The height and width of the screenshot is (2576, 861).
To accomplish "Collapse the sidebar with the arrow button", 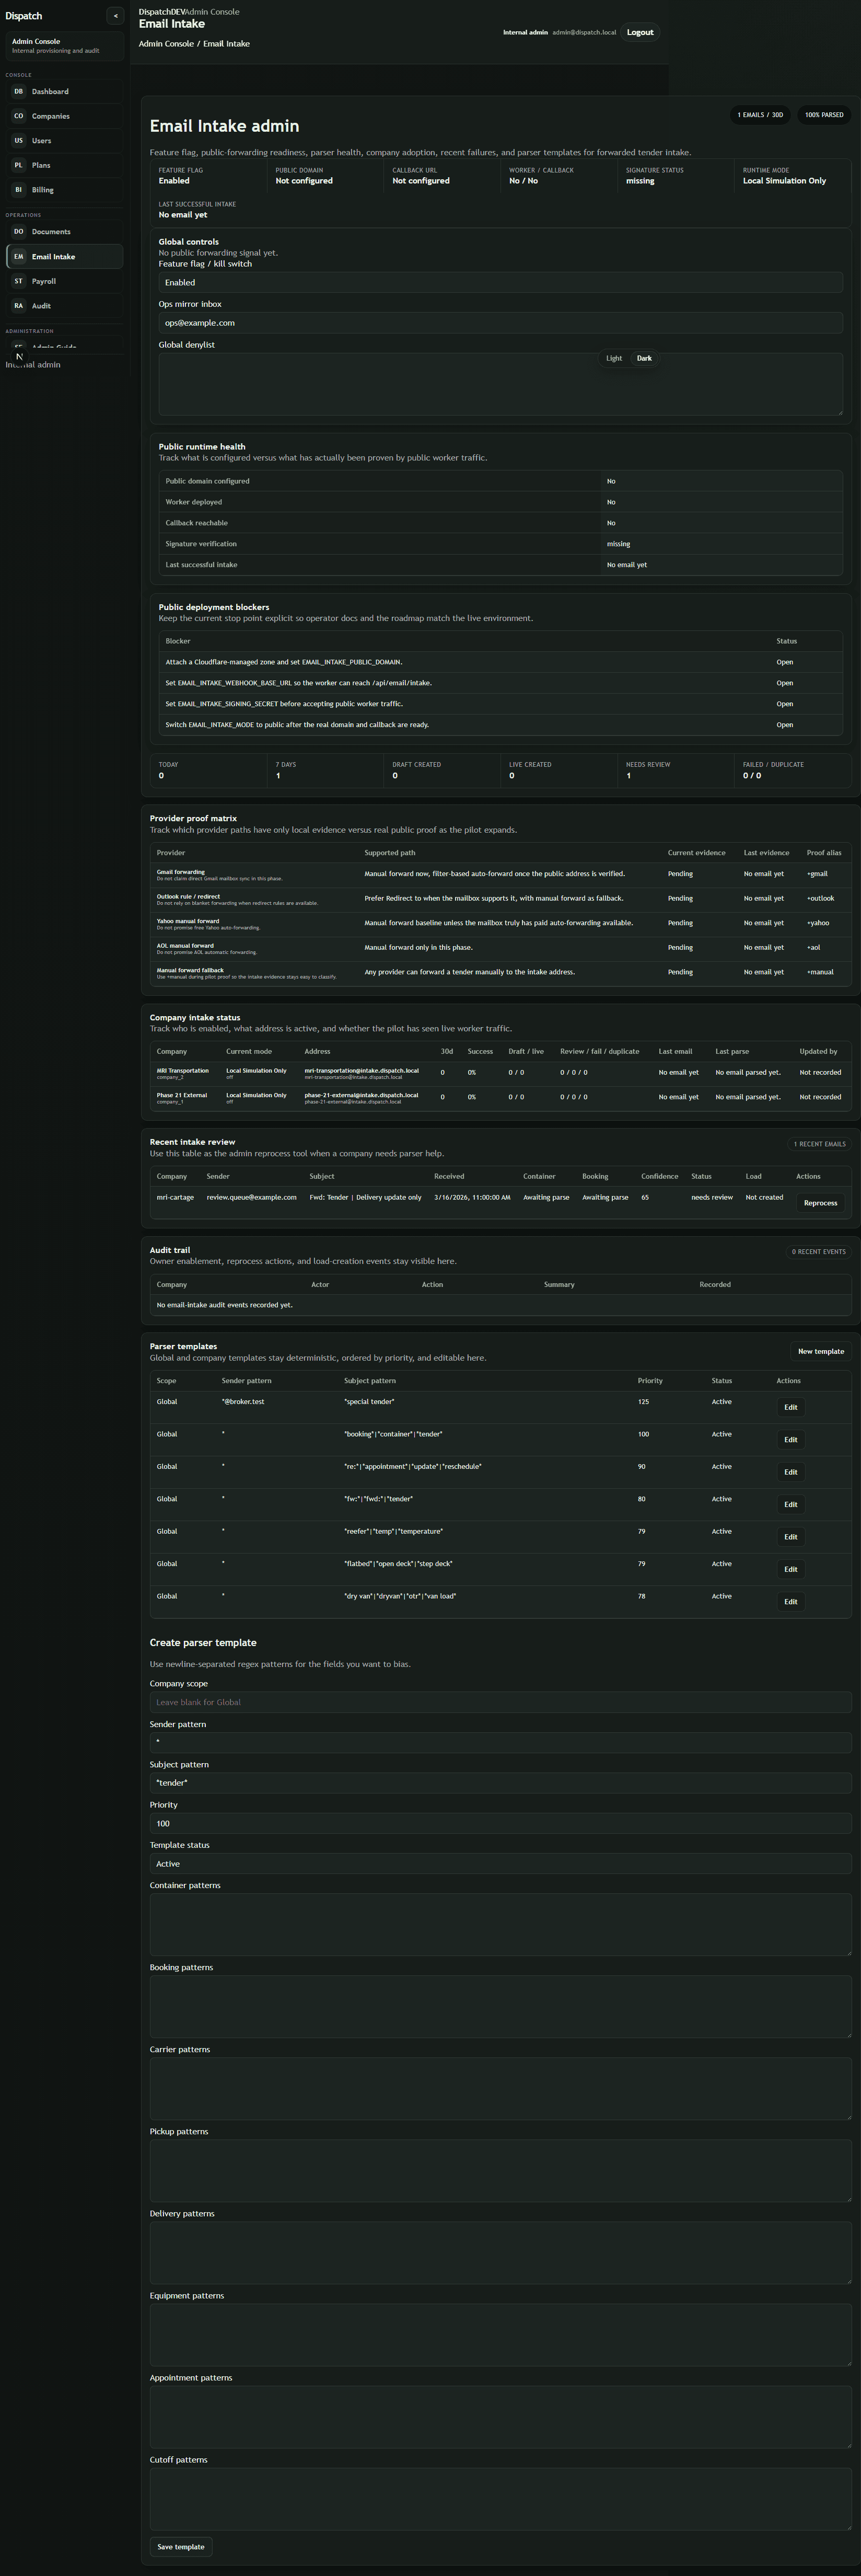I will pyautogui.click(x=115, y=15).
